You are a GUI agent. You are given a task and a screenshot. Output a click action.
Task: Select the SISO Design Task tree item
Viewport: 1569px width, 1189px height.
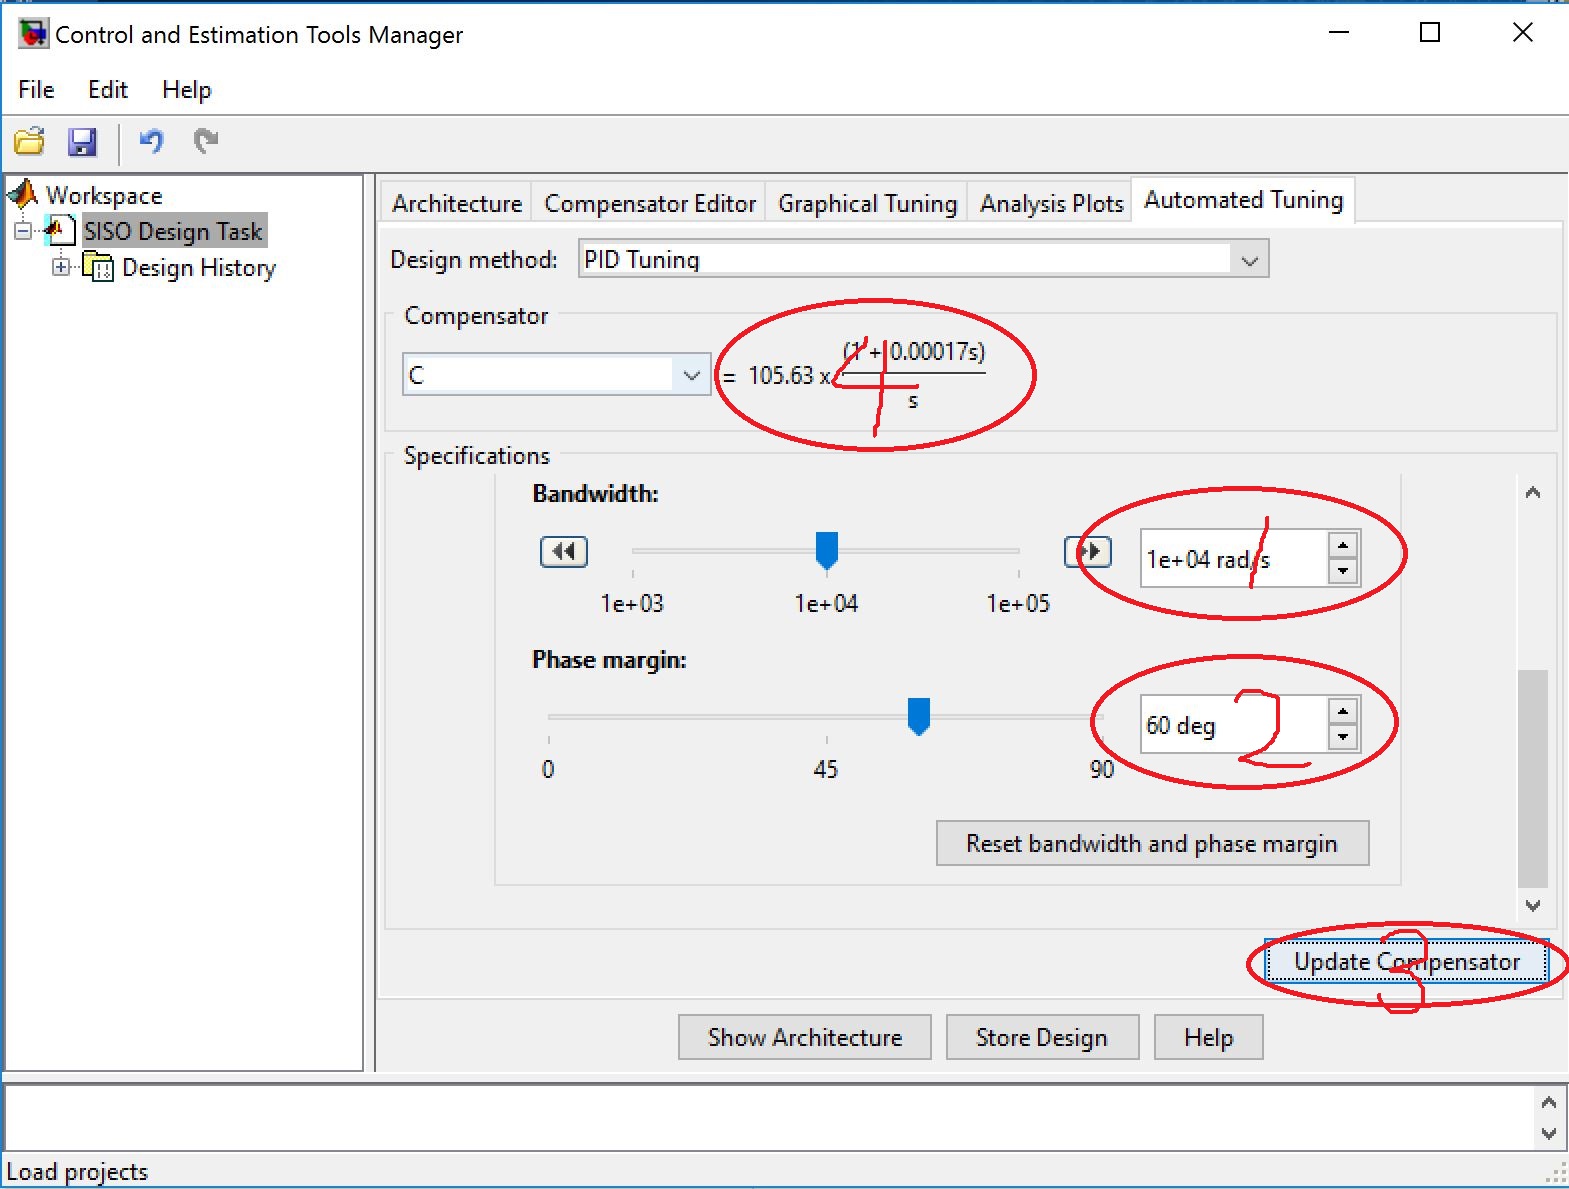tap(173, 231)
